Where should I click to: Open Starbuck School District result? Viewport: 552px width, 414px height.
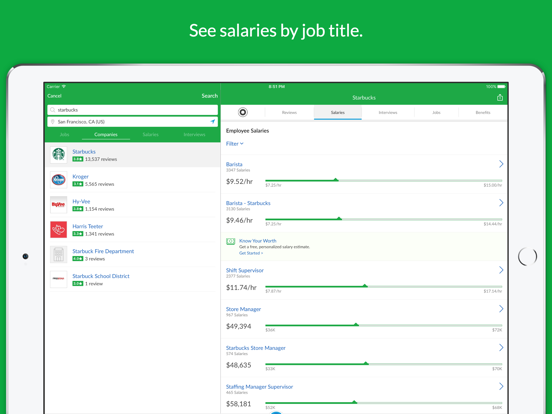tap(133, 280)
